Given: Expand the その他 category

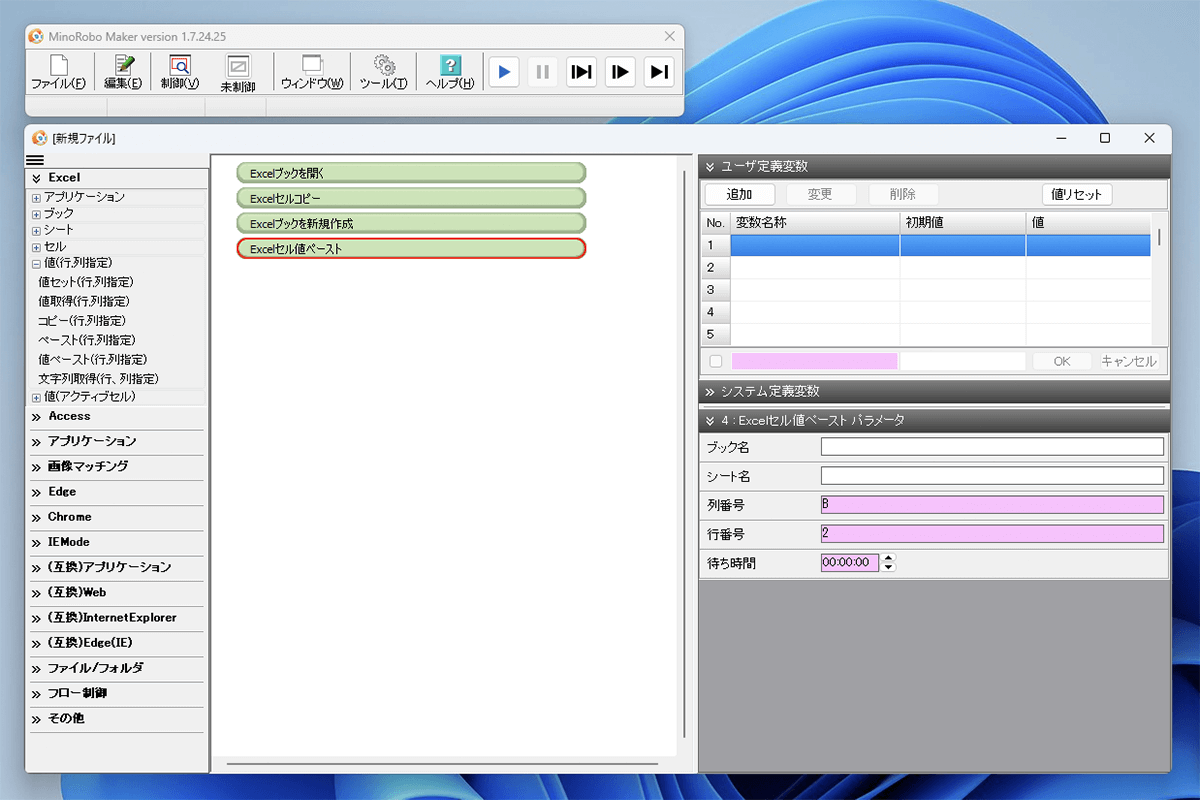Looking at the screenshot, I should (36, 719).
